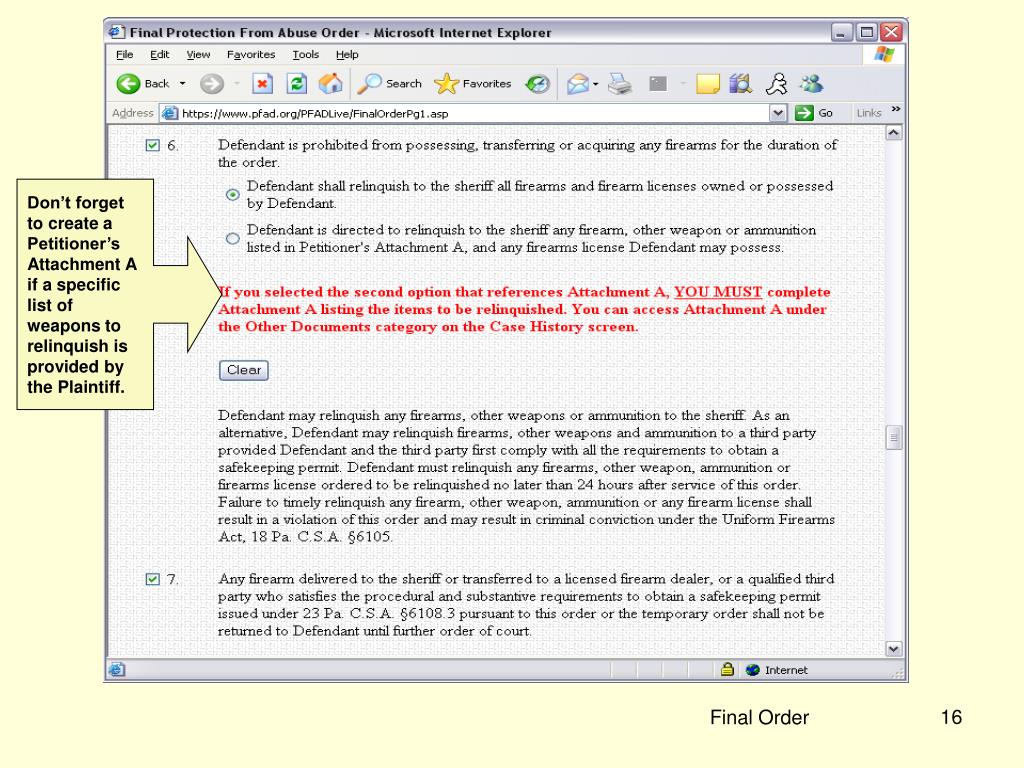The image size is (1024, 768).
Task: Click the scrollbar down arrow
Action: tap(893, 648)
